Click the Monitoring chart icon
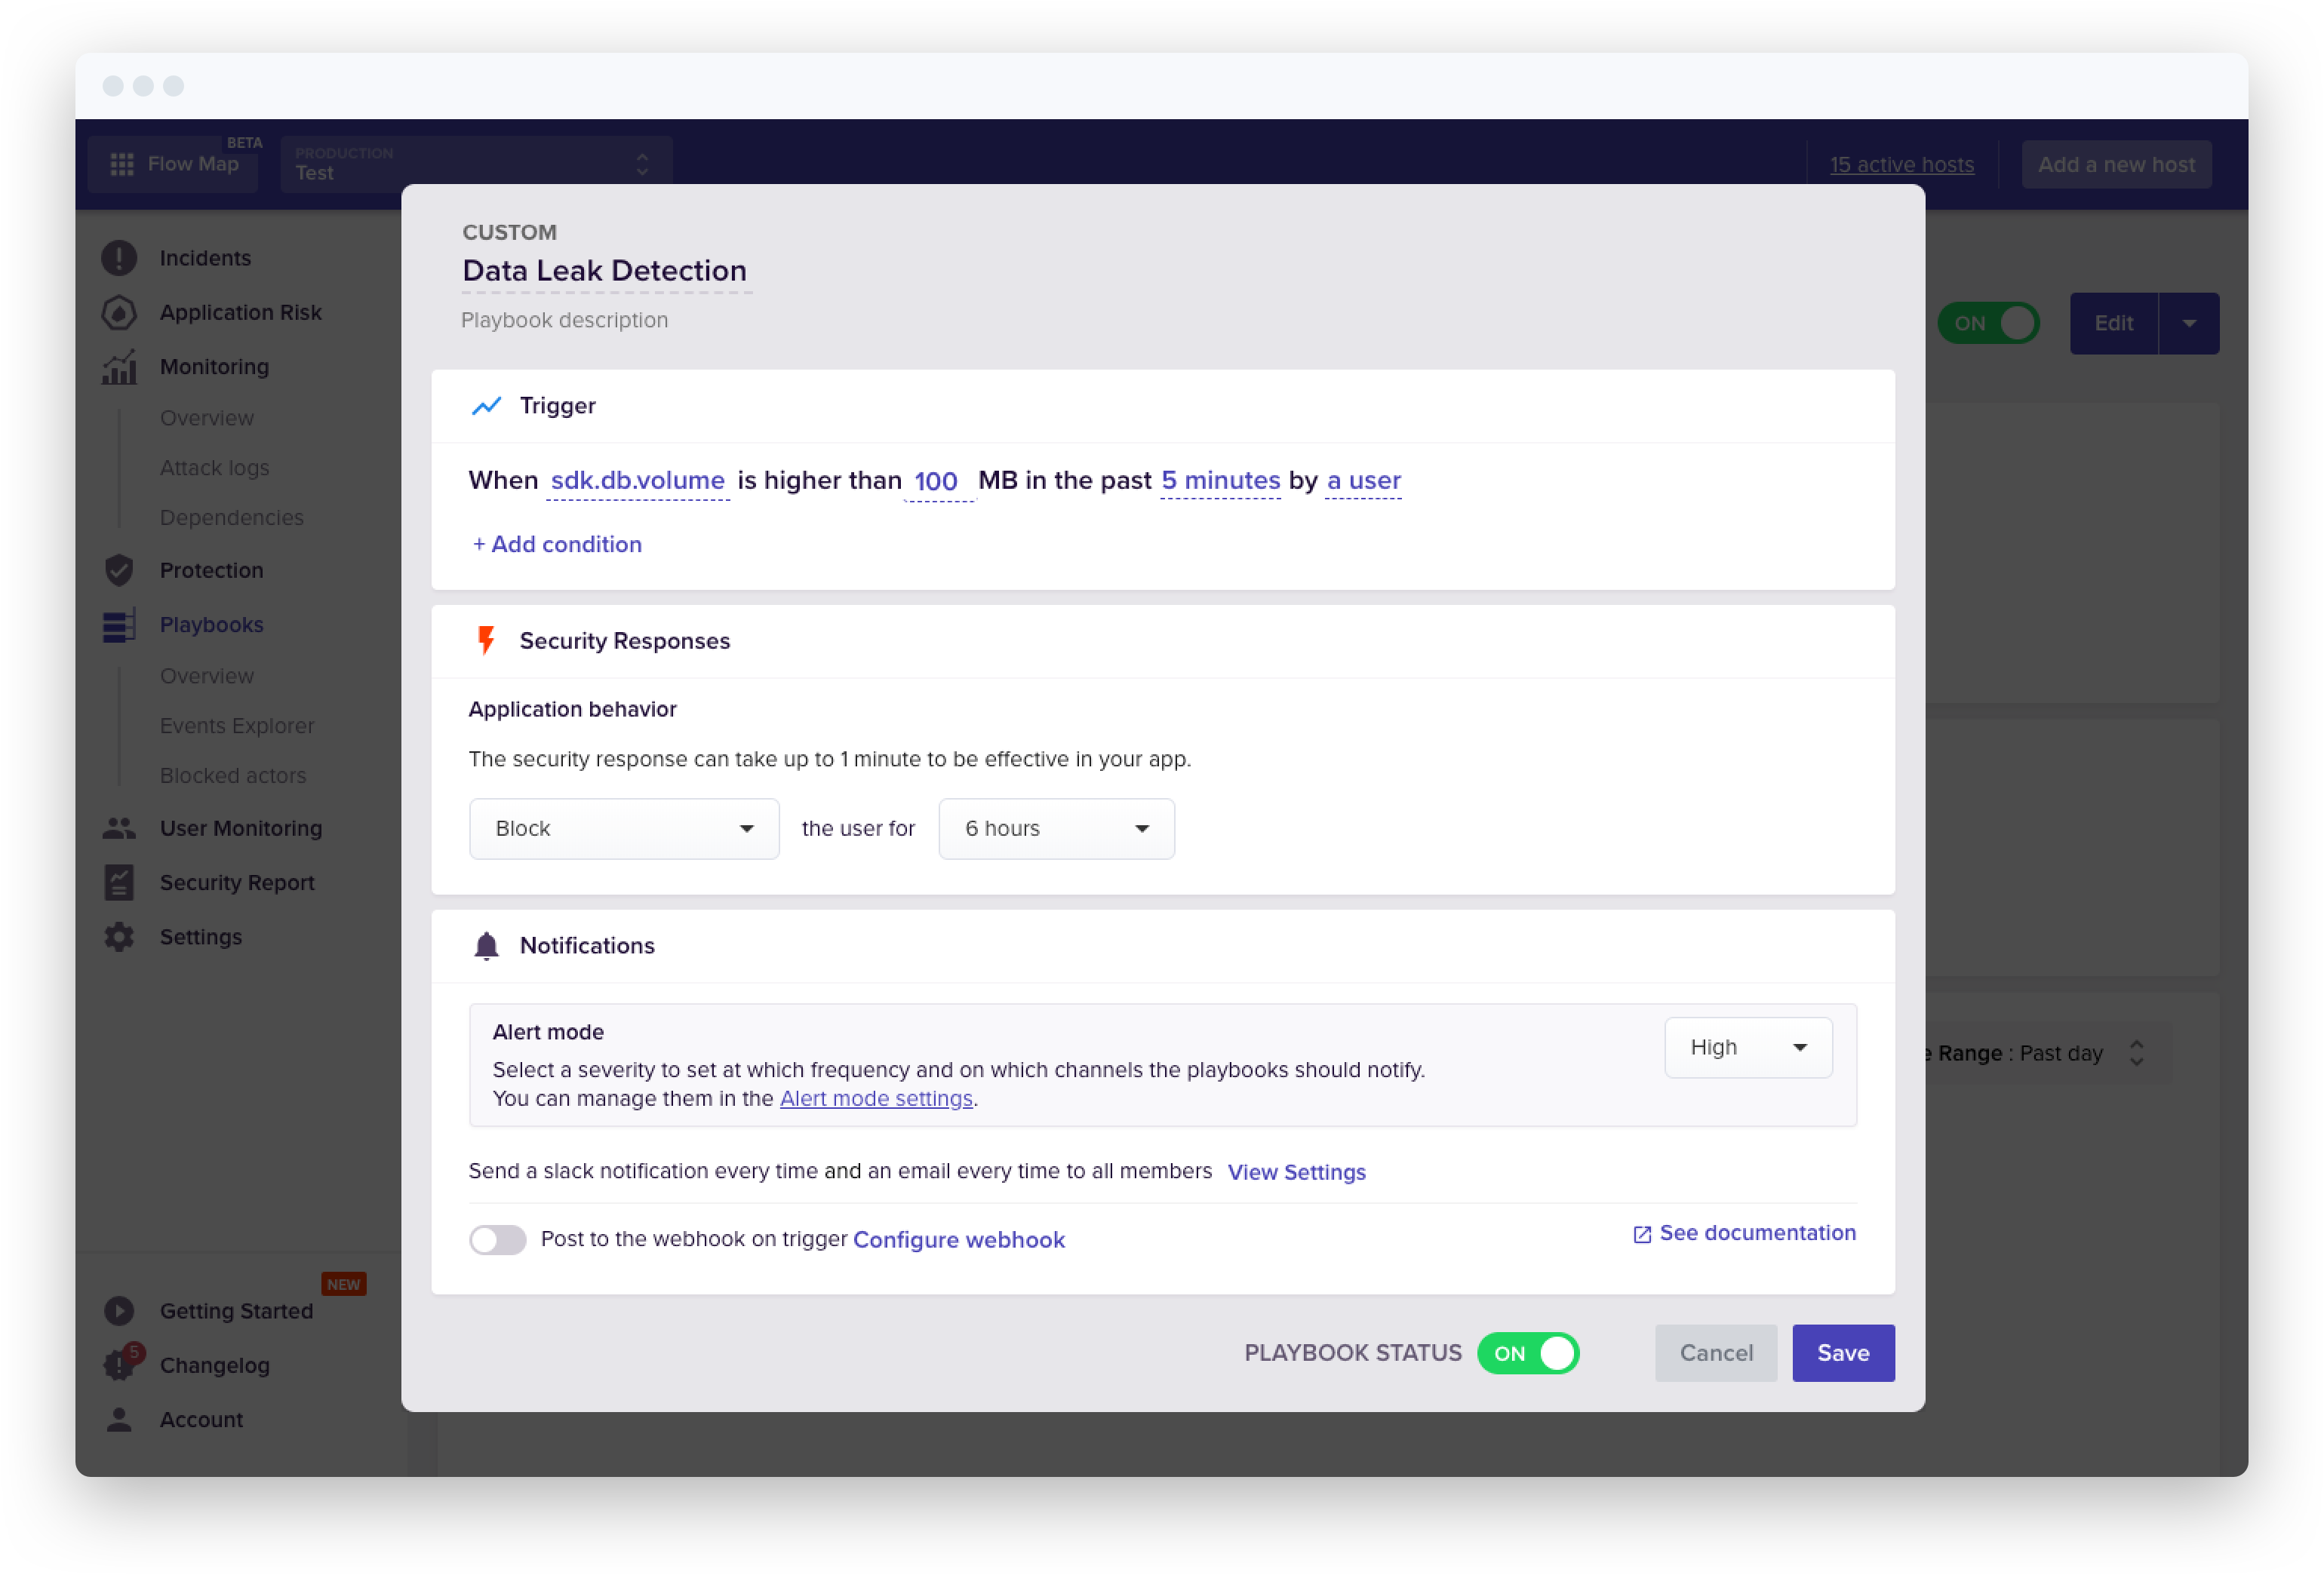Viewport: 2324px width, 1575px height. coord(119,367)
